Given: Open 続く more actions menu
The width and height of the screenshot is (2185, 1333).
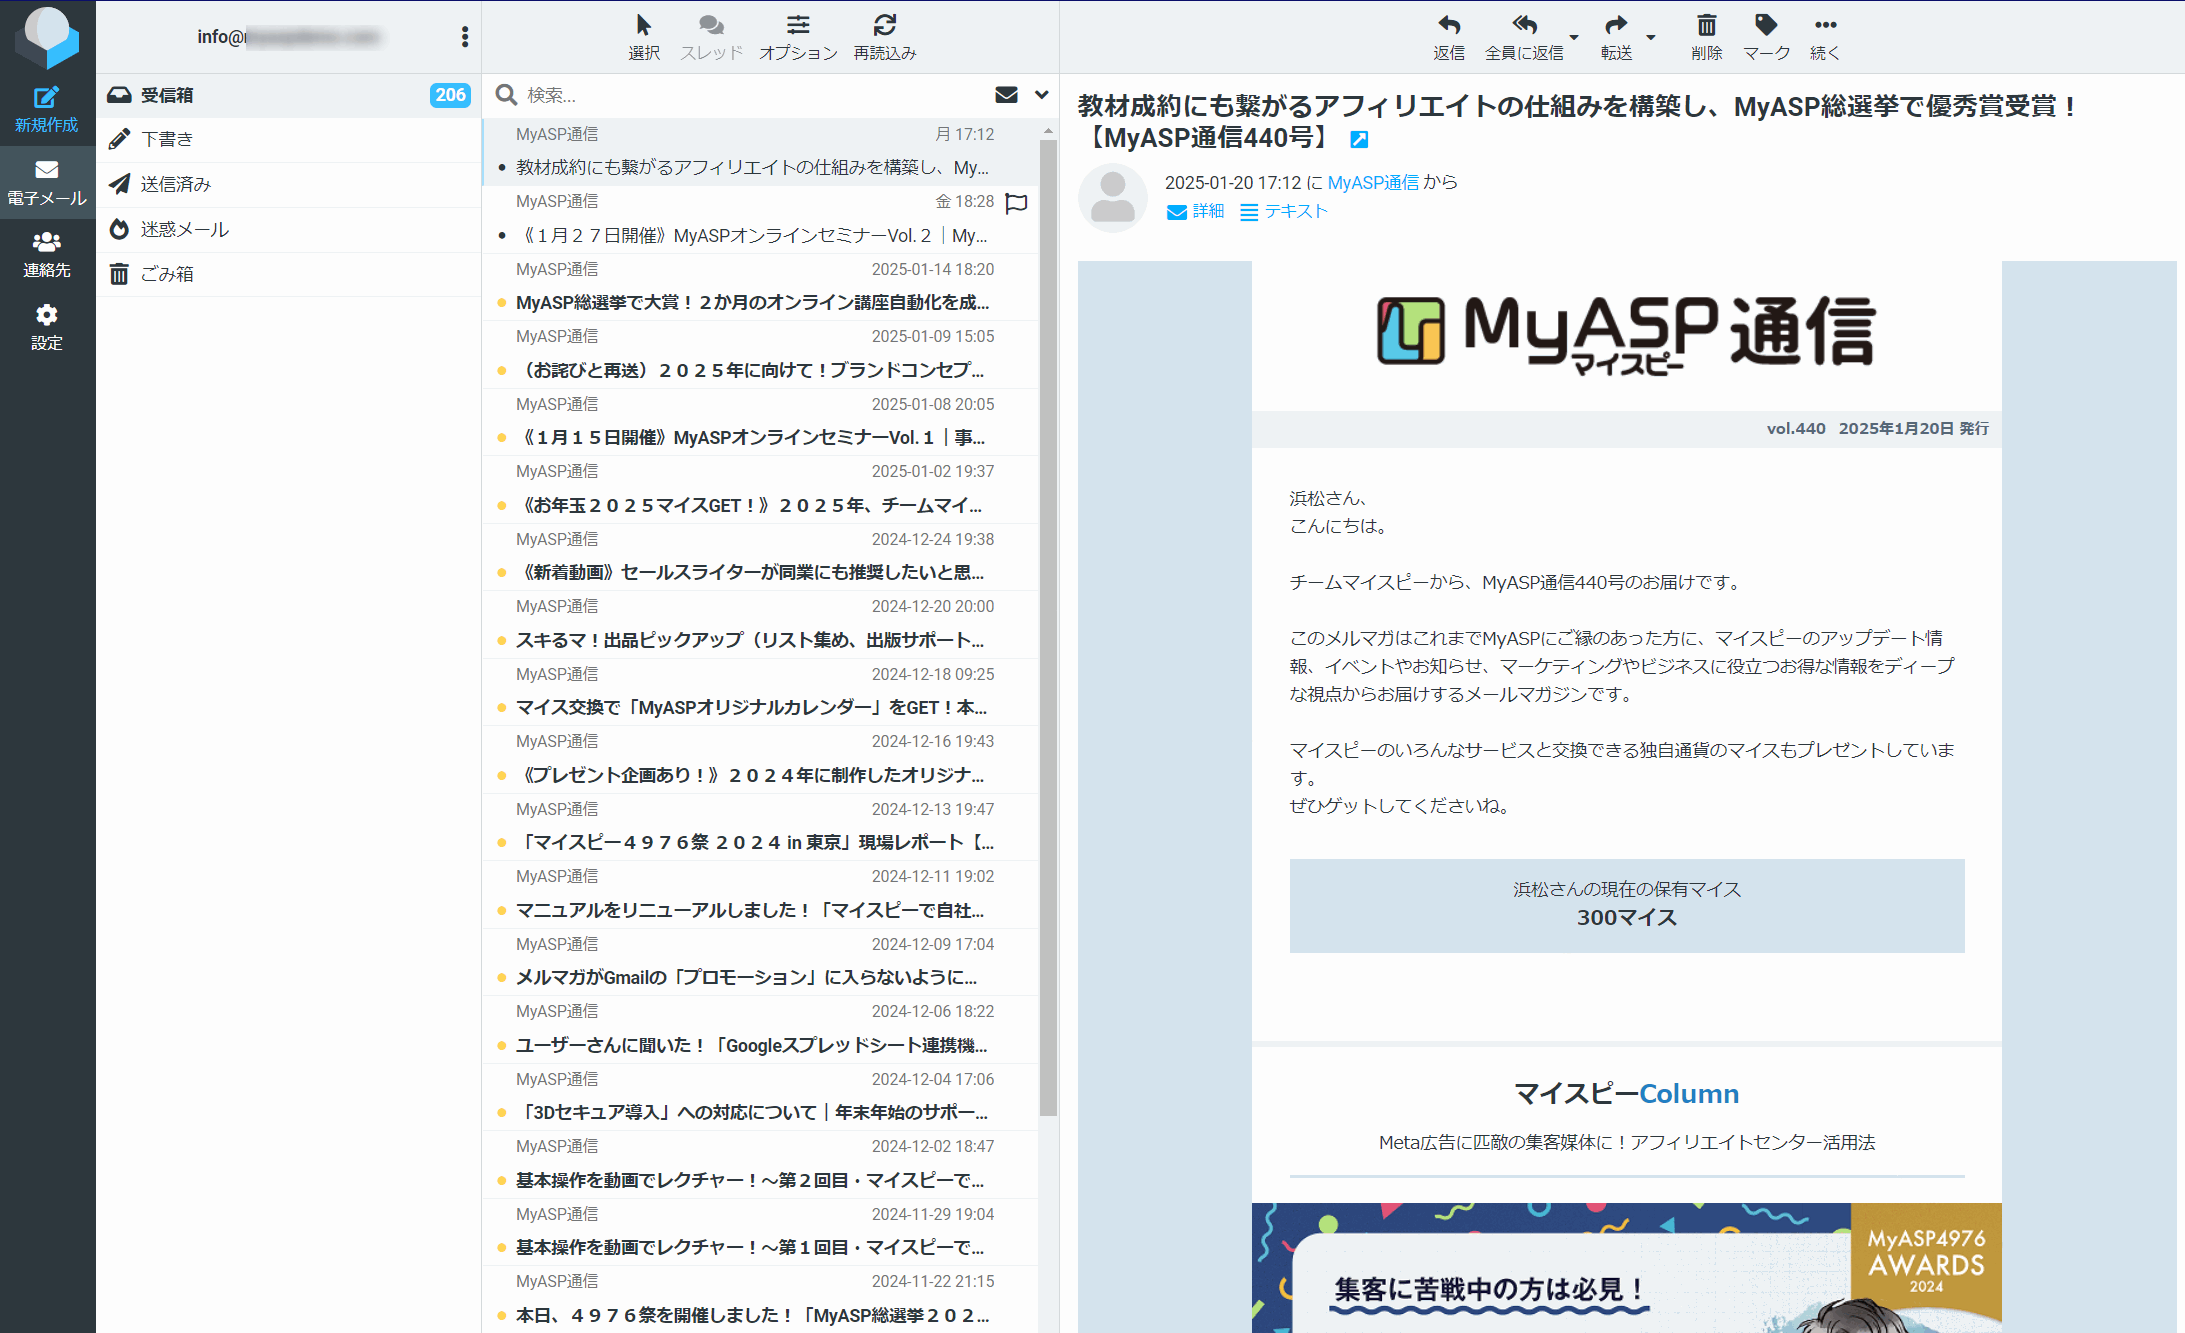Looking at the screenshot, I should click(x=1825, y=37).
